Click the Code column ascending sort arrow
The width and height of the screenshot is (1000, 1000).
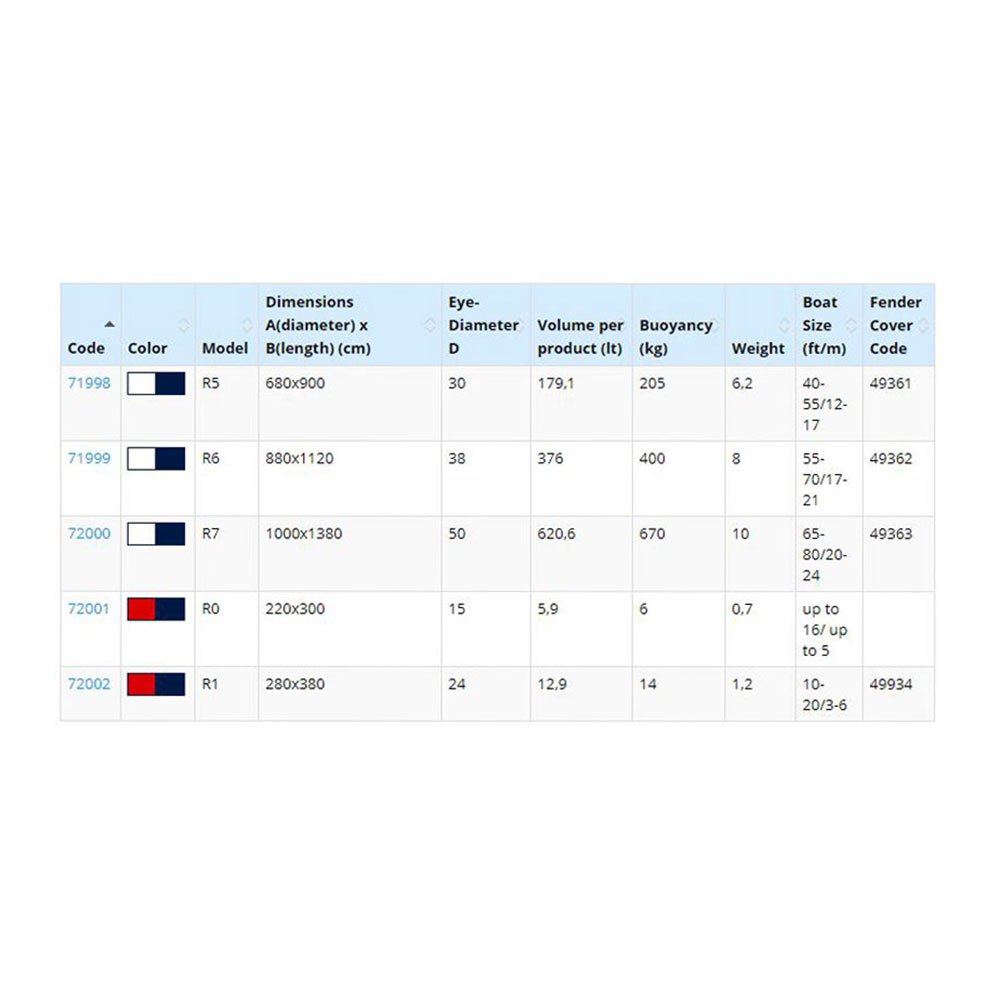tap(109, 324)
